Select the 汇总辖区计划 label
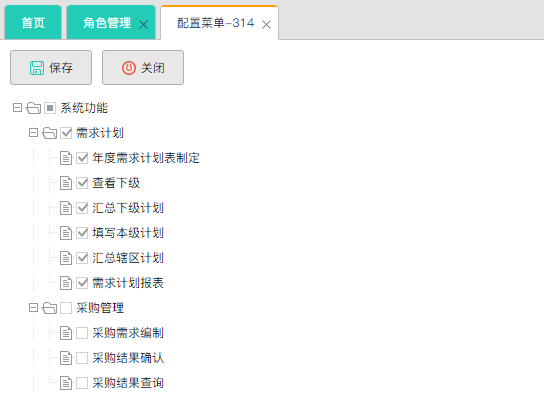This screenshot has height=395, width=544. pos(128,258)
